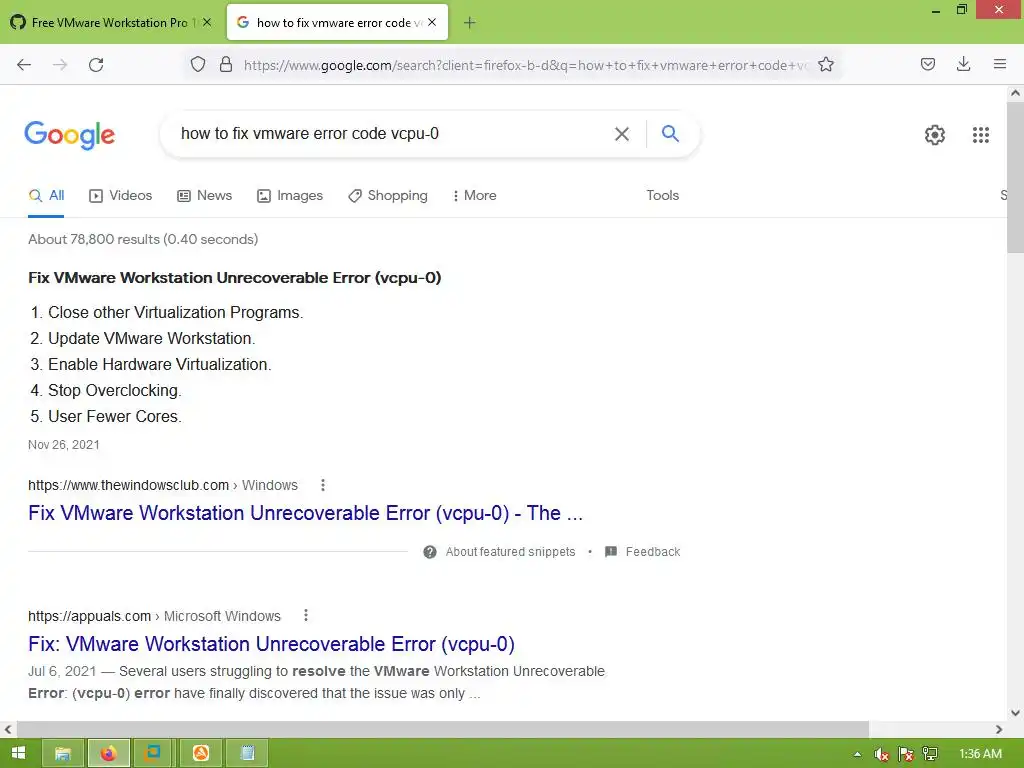Open a new browser tab

point(470,23)
